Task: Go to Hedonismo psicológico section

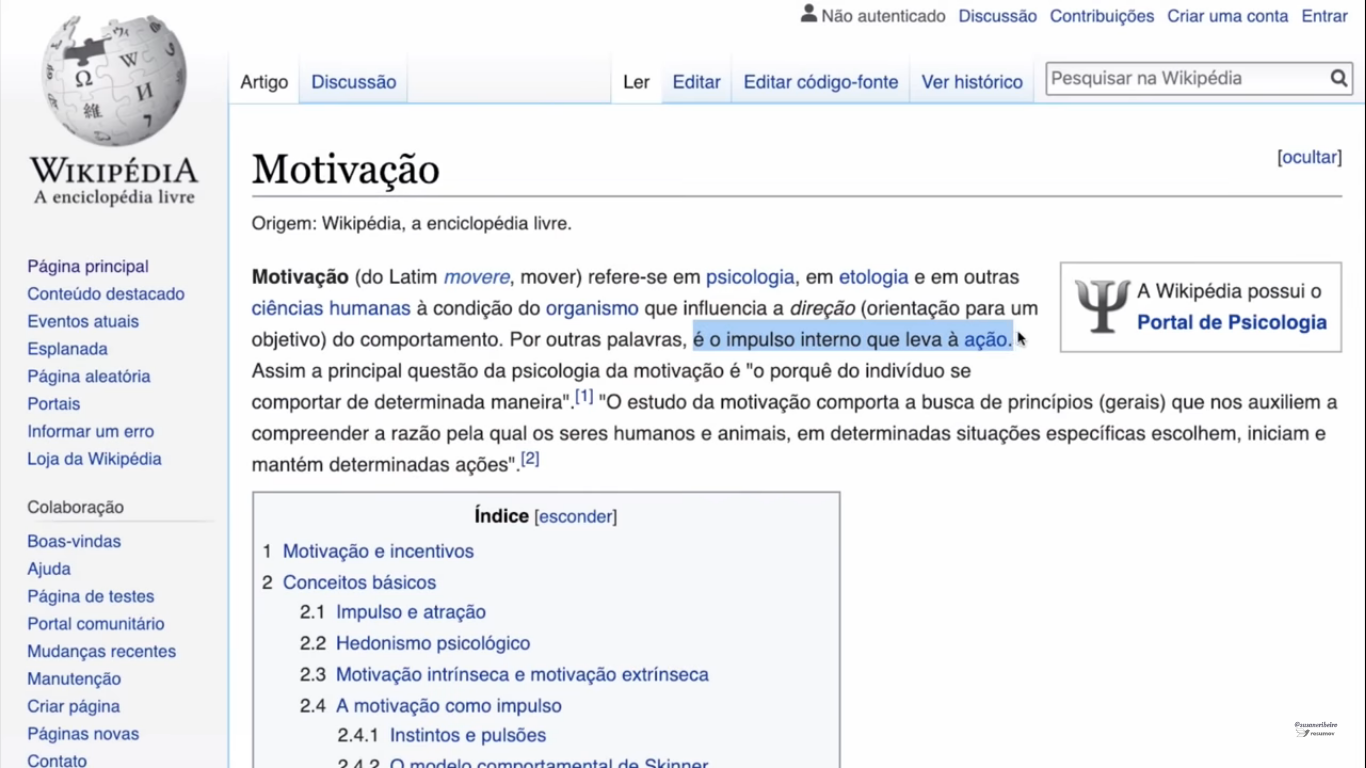Action: [x=432, y=643]
